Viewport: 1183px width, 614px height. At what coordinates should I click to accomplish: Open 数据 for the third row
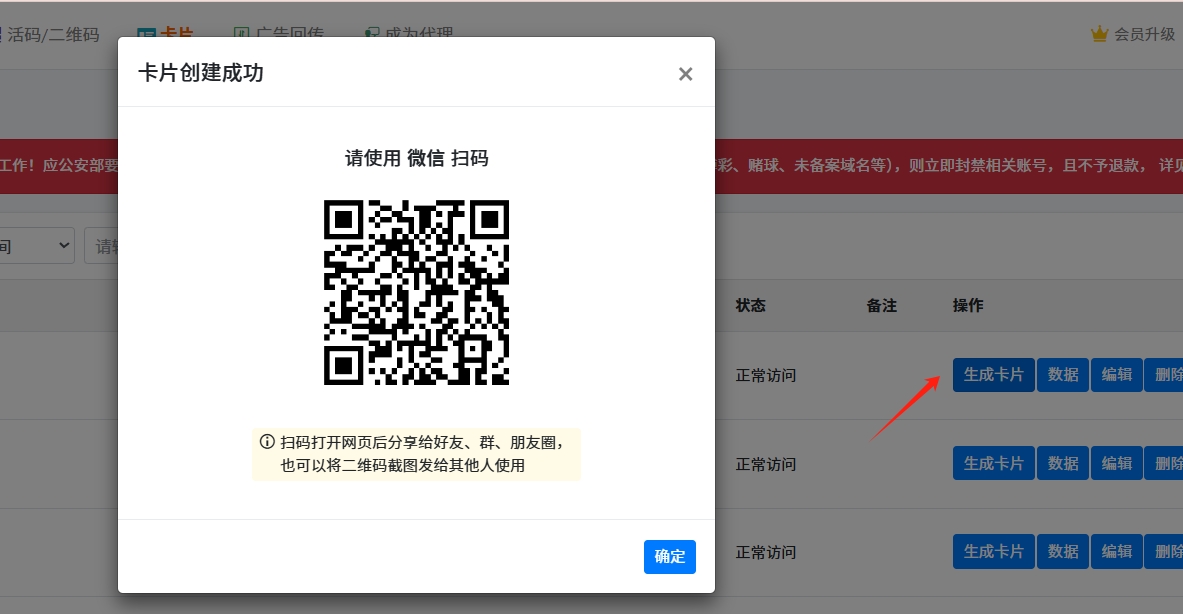1062,551
